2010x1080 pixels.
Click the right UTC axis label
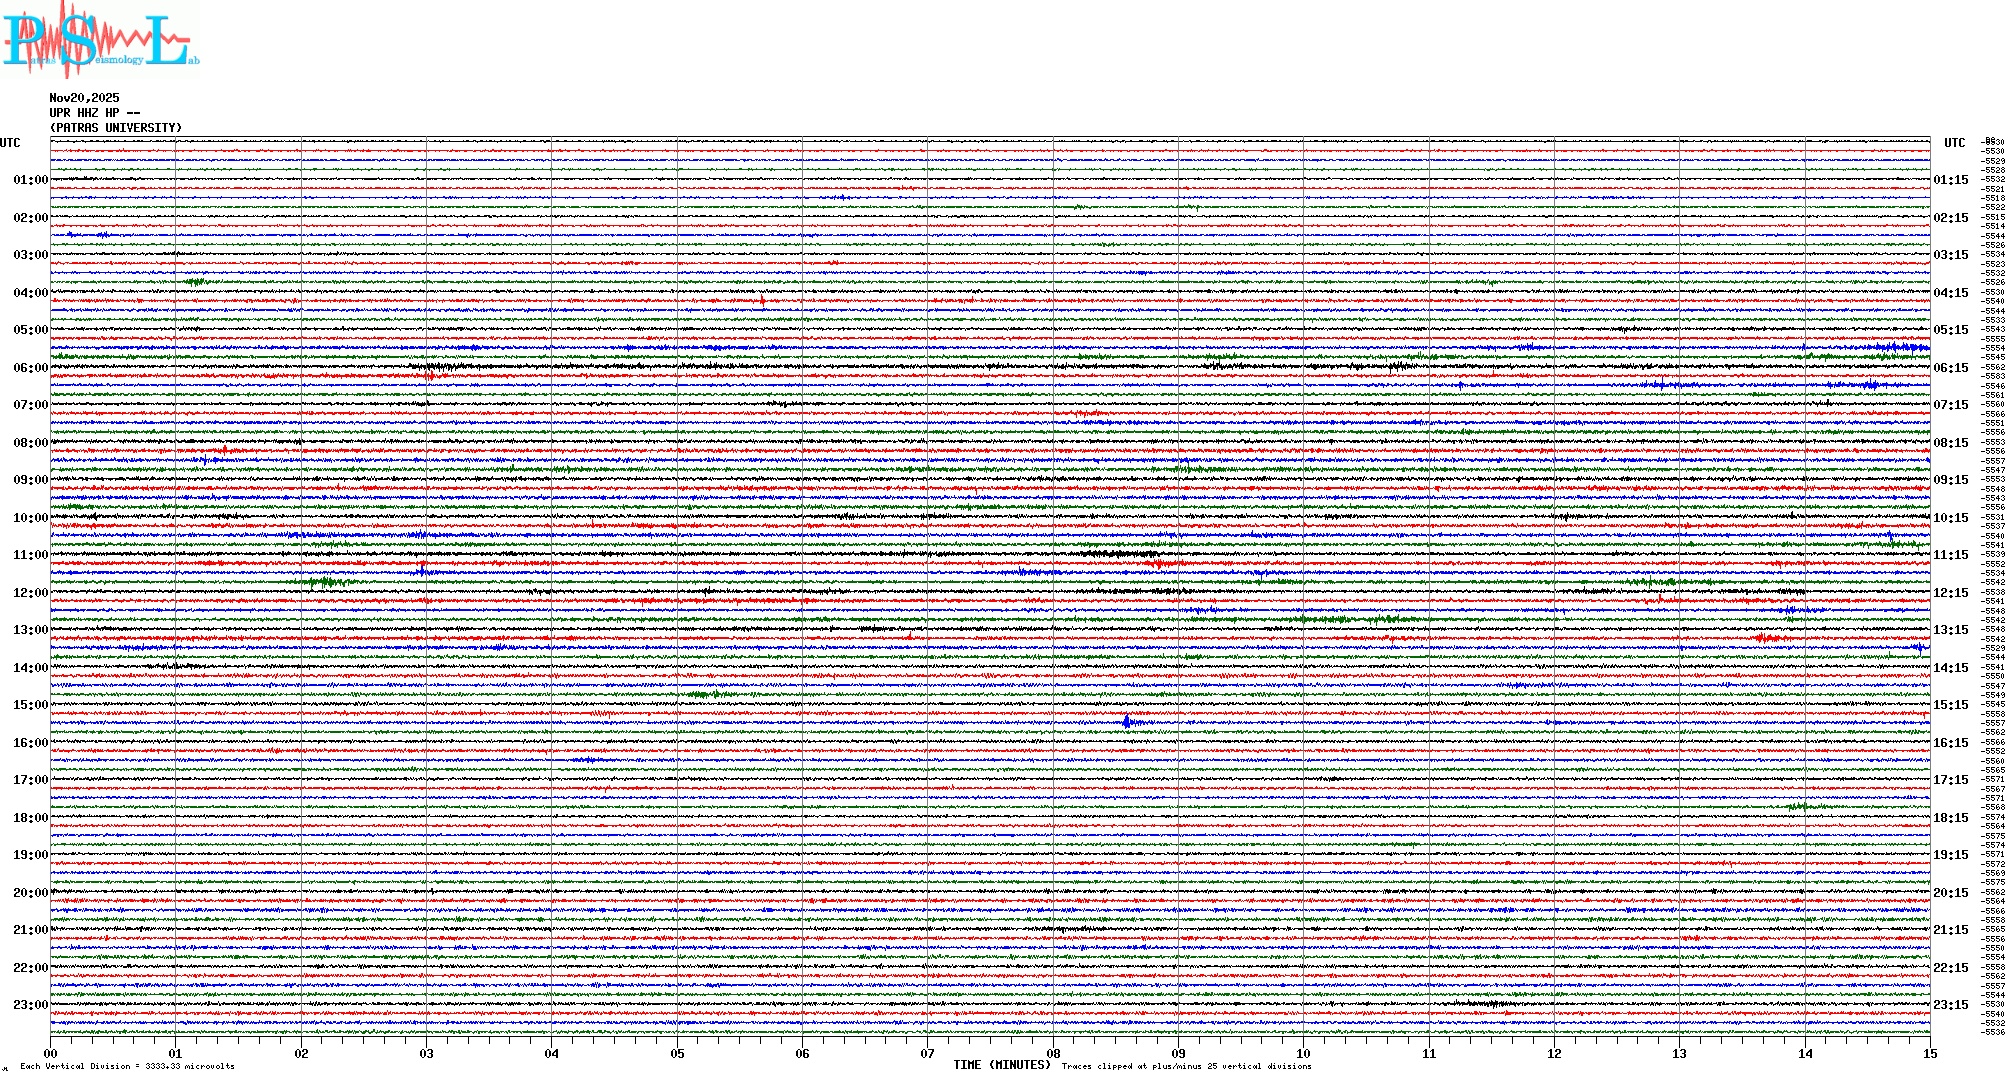coord(1954,143)
